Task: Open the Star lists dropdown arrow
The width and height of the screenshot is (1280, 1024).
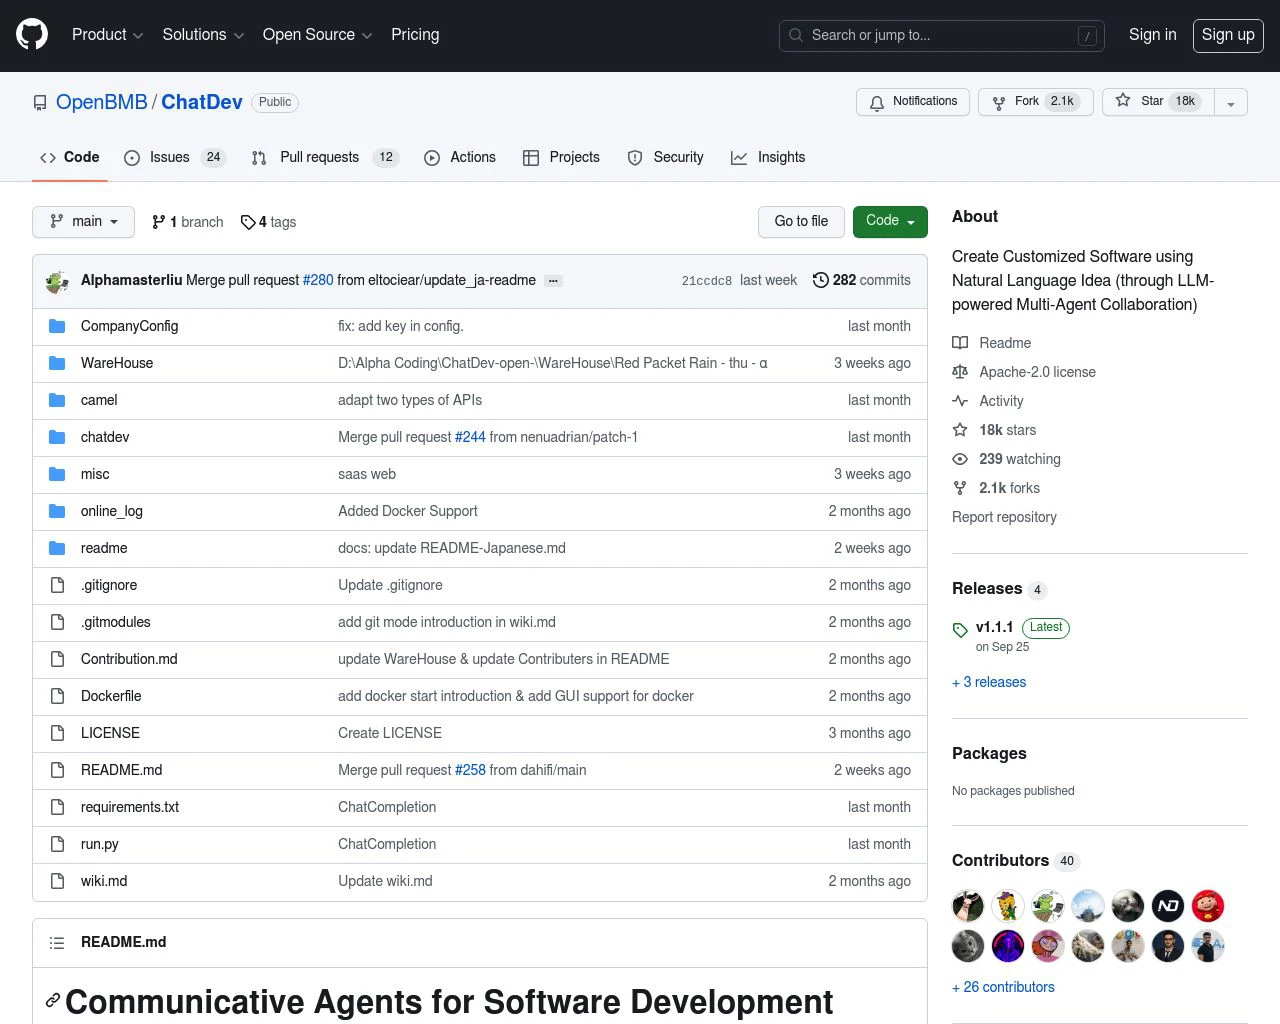Action: point(1231,102)
